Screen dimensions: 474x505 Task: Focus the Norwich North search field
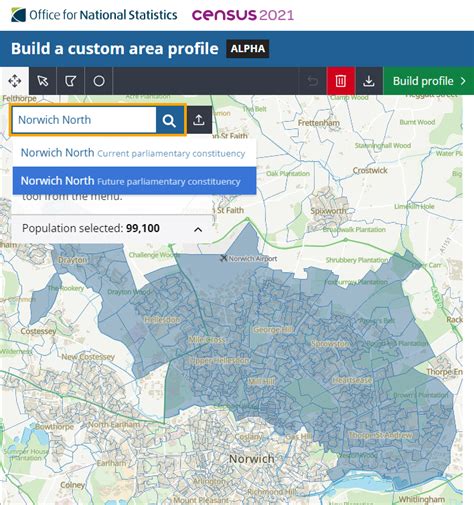(x=84, y=120)
